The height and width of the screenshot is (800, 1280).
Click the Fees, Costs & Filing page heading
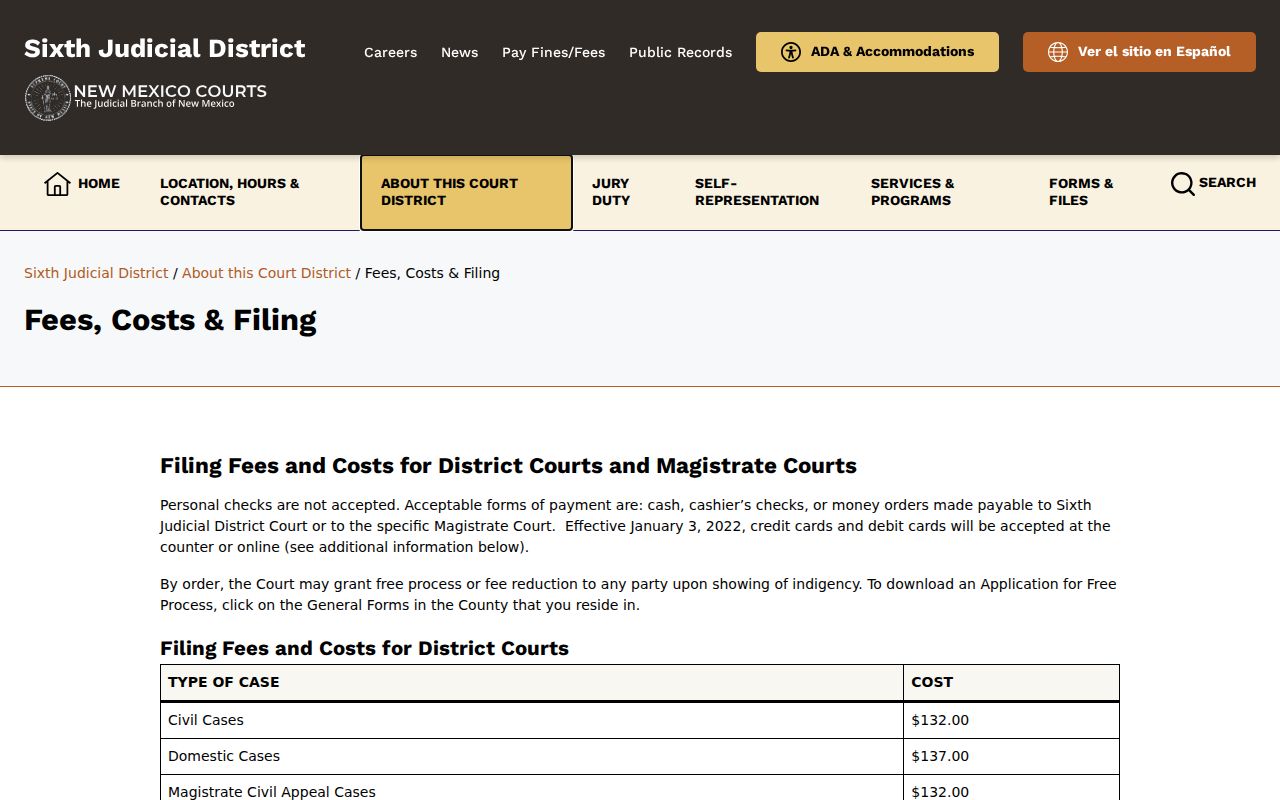click(x=170, y=320)
